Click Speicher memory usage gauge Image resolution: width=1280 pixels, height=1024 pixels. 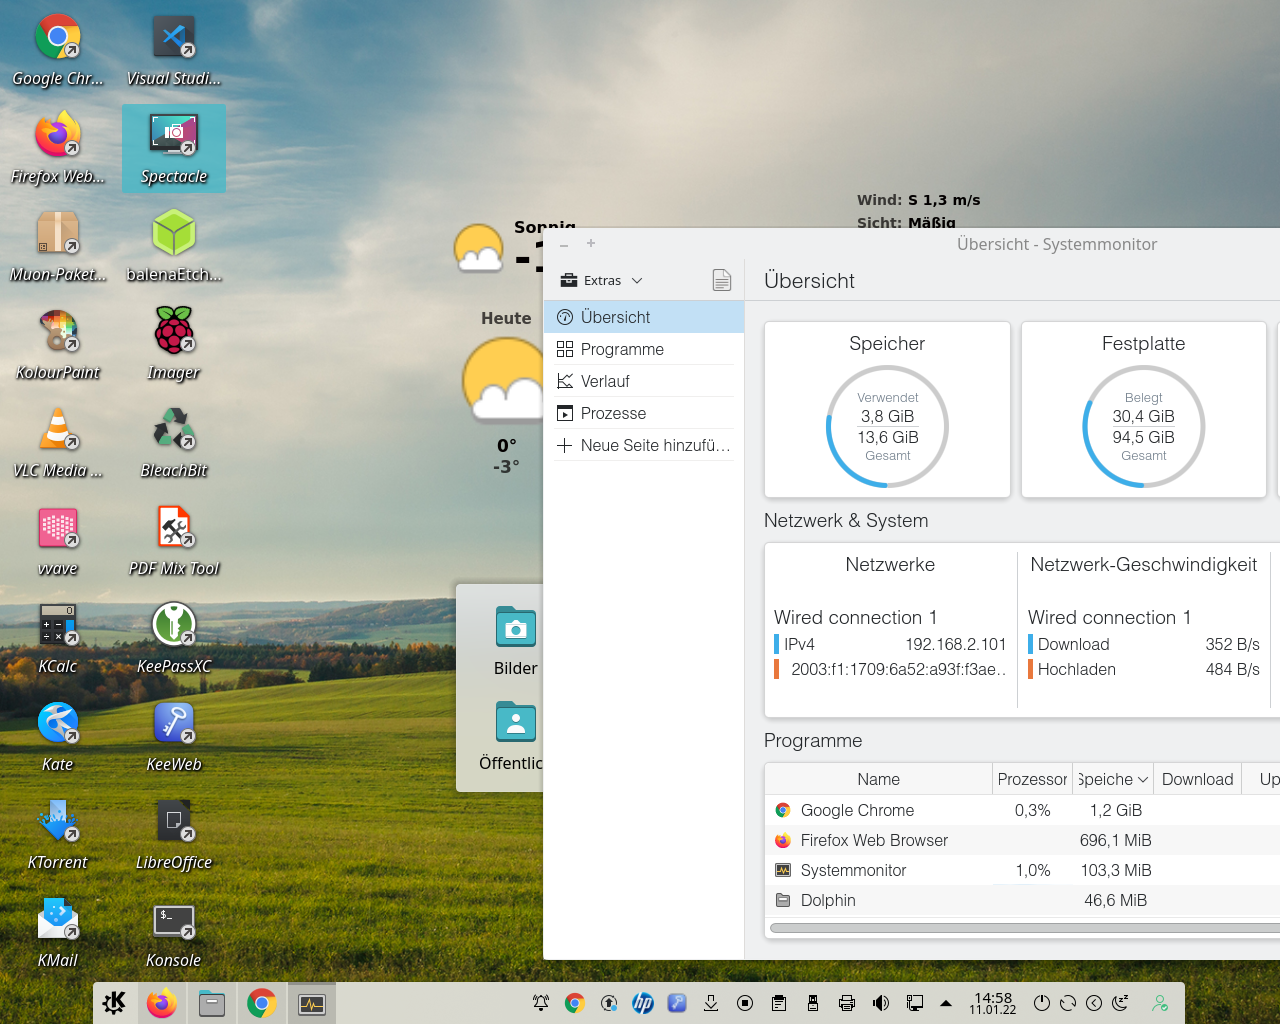[x=887, y=427]
